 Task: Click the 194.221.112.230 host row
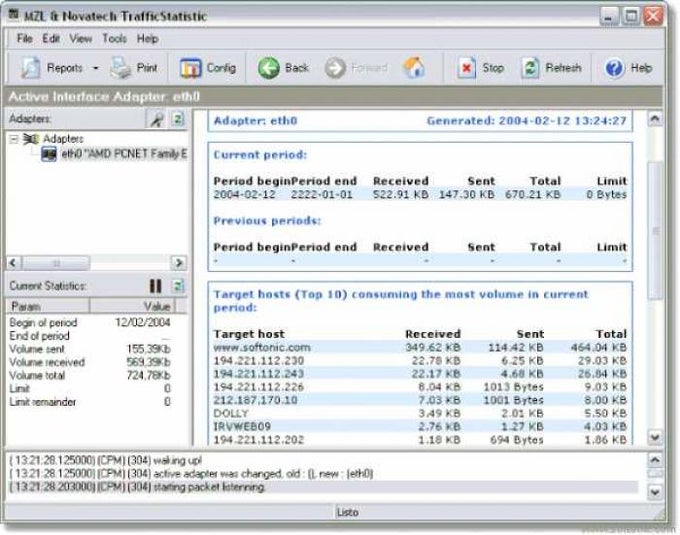point(420,361)
